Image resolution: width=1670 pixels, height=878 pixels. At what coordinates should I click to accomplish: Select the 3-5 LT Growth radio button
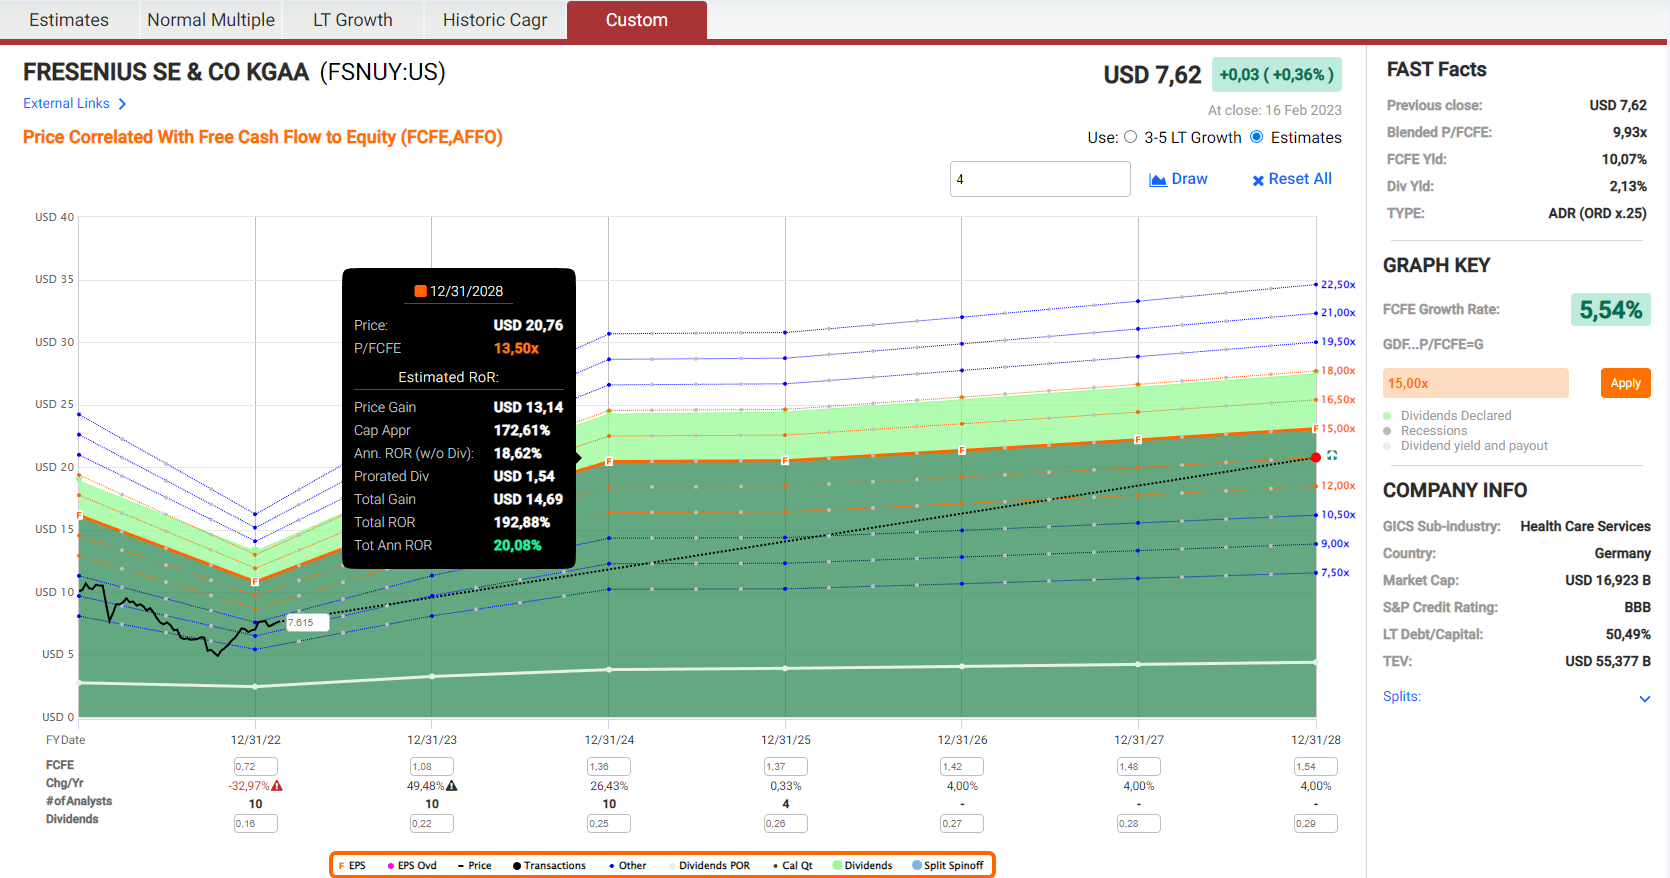coord(1131,138)
